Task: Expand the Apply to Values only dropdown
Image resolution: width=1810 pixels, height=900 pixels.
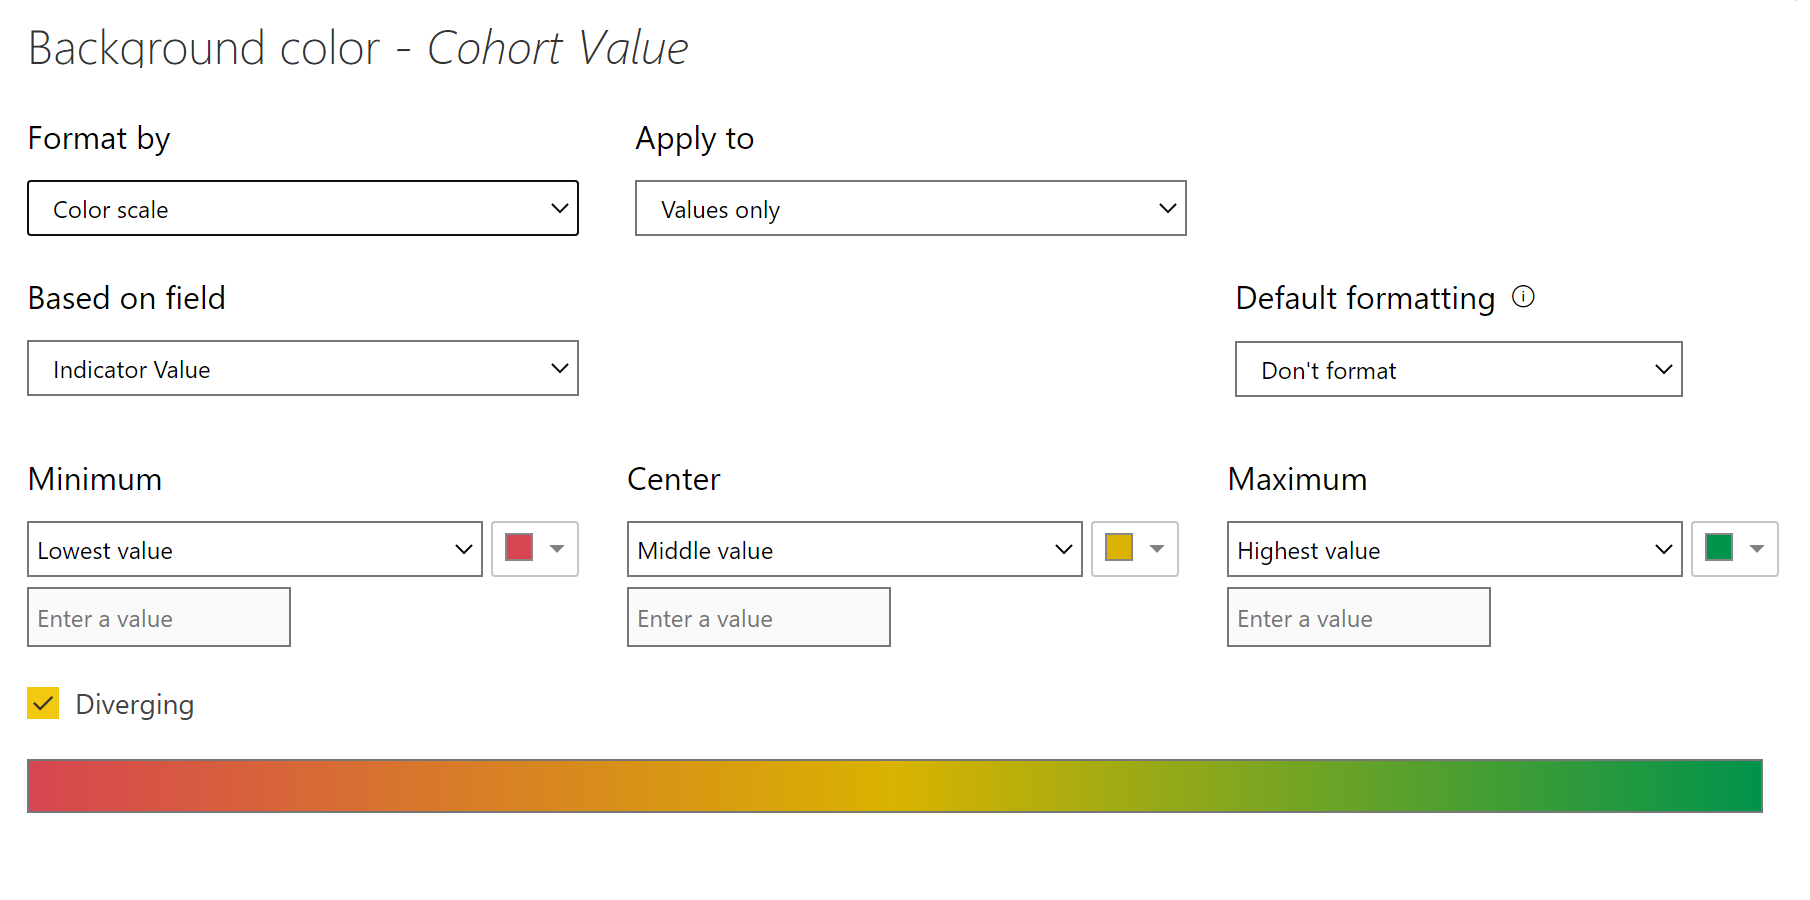Action: coord(910,208)
